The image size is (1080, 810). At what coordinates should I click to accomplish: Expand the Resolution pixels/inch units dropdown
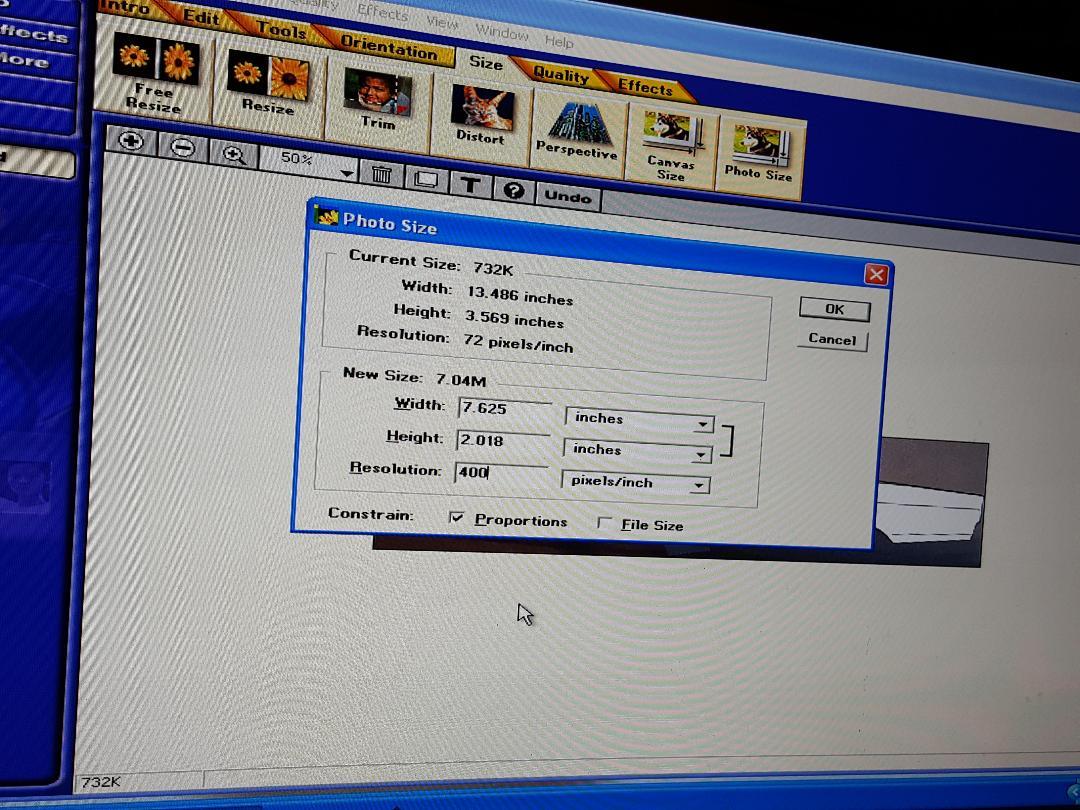tap(698, 486)
